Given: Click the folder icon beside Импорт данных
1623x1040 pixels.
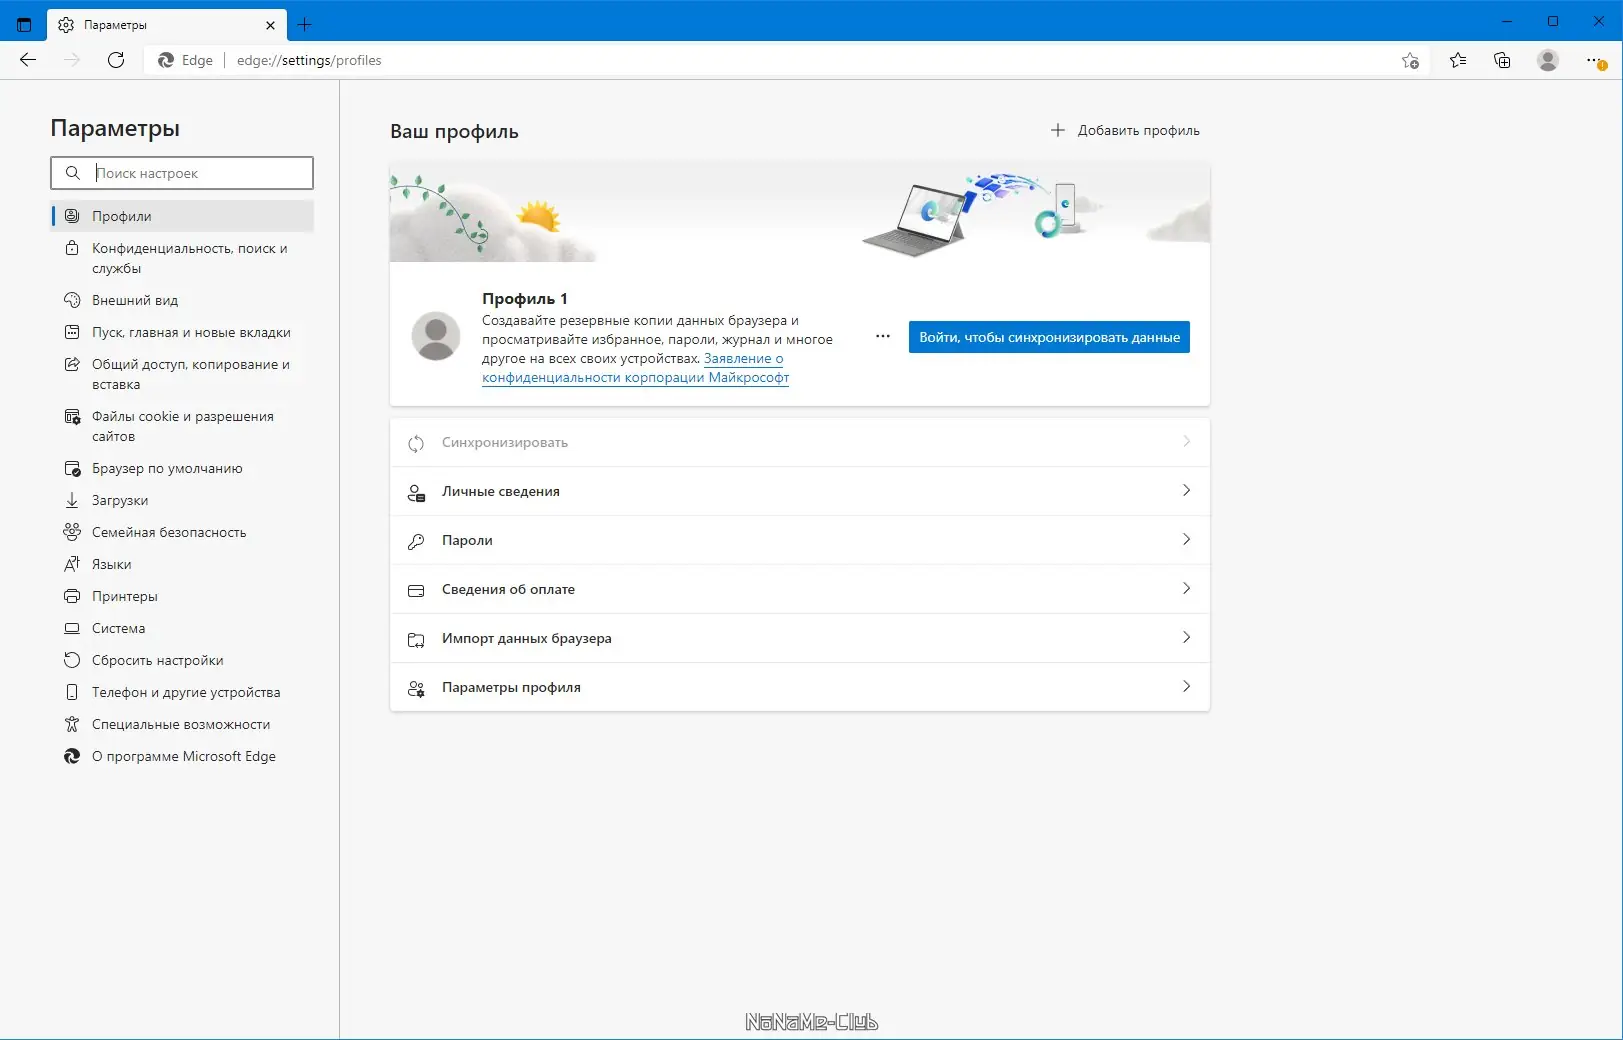Looking at the screenshot, I should click(416, 639).
